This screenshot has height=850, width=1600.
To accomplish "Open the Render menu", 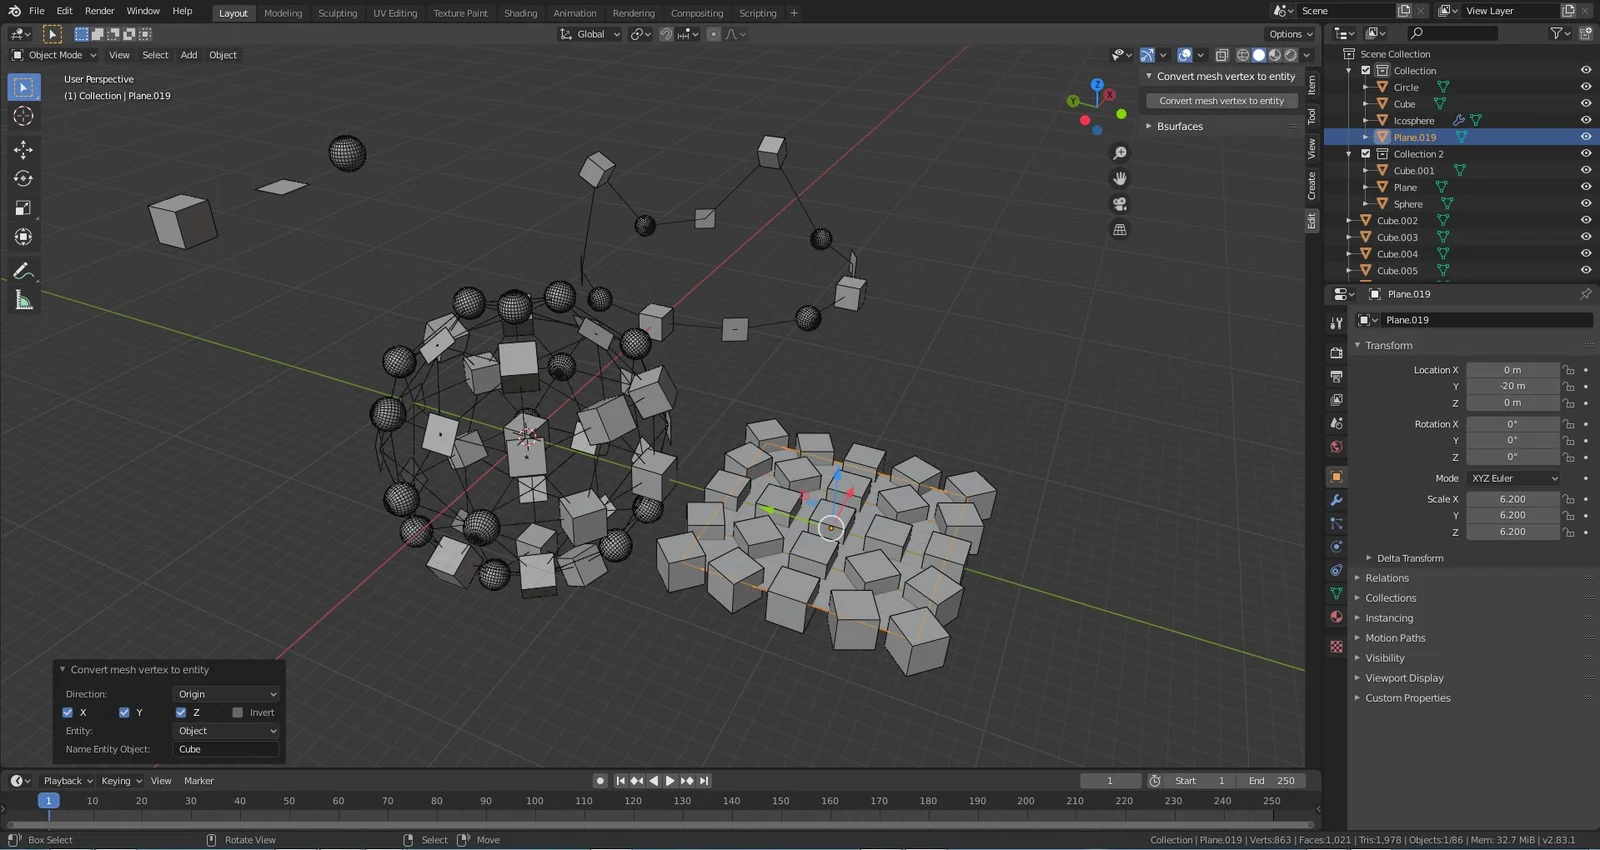I will (99, 11).
